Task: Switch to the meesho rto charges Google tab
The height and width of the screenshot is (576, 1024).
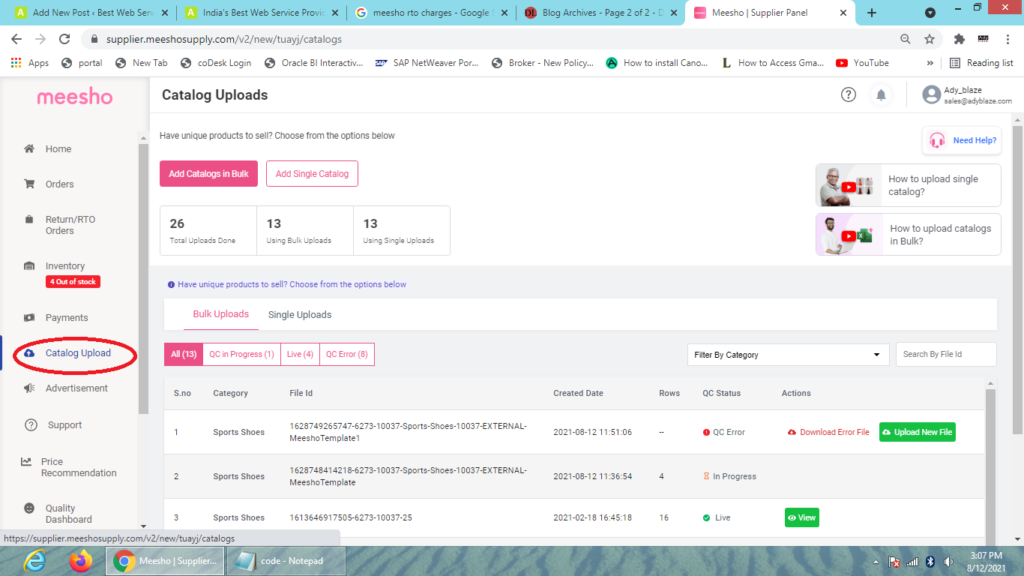Action: point(431,12)
